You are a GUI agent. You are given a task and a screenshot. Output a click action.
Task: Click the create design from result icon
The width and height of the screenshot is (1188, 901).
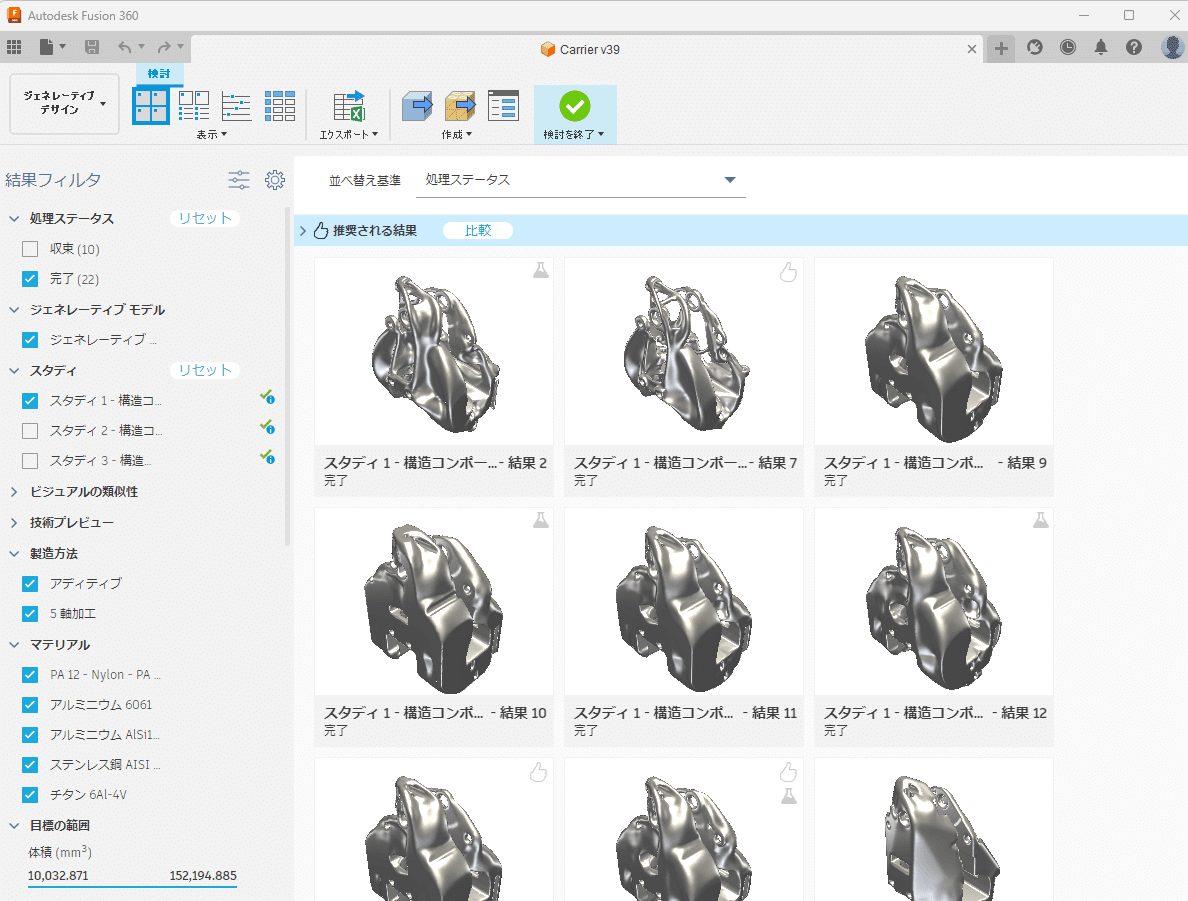point(417,106)
